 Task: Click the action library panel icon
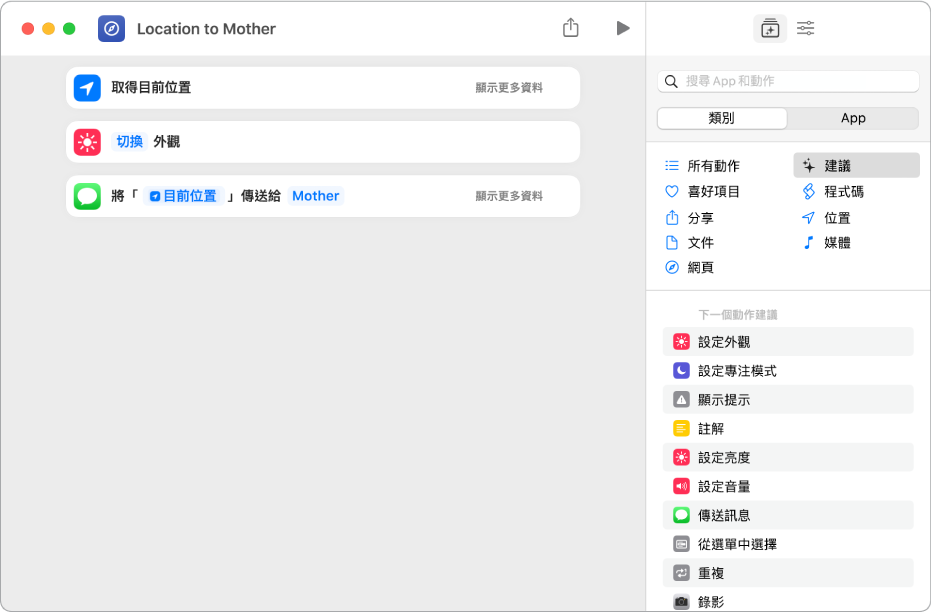769,28
